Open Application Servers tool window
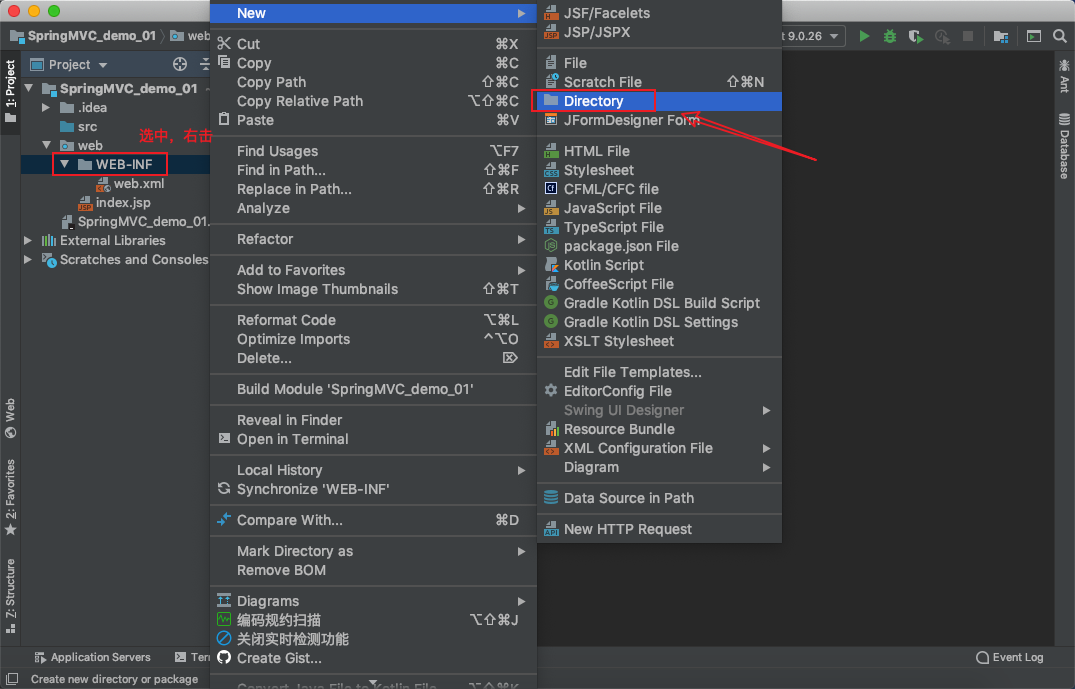 [x=93, y=657]
